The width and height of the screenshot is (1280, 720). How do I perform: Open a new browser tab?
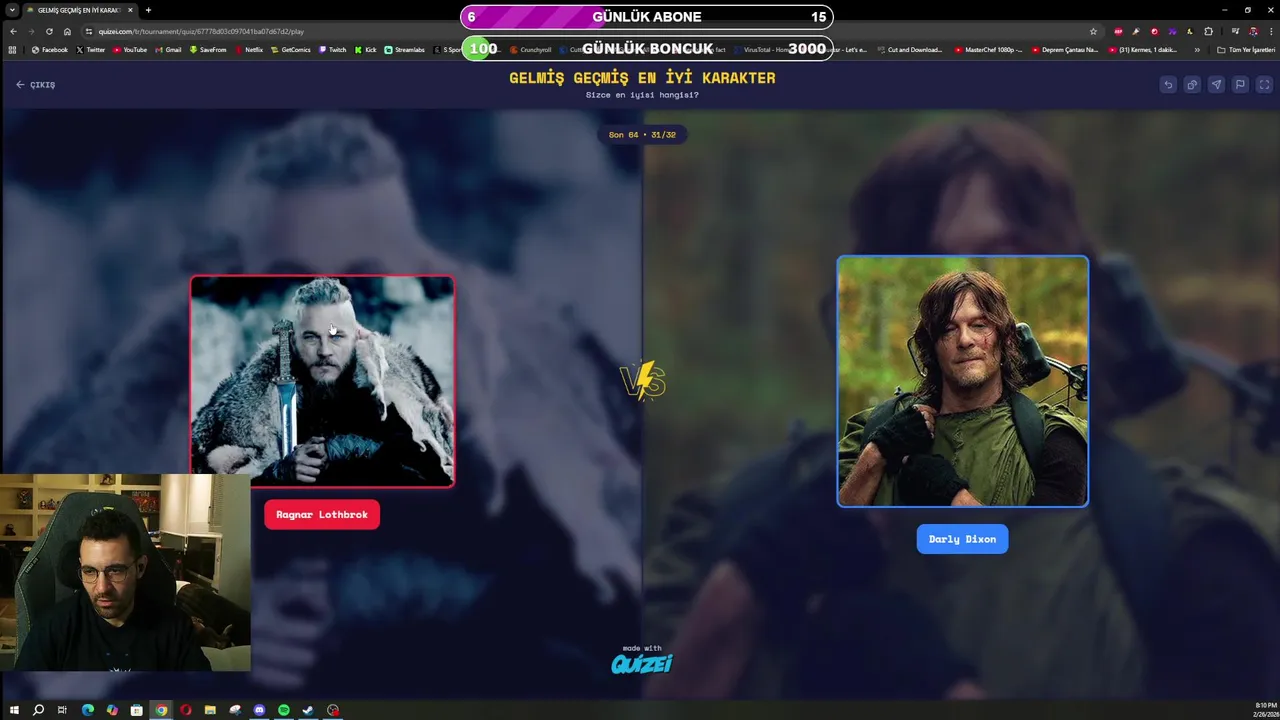coord(148,10)
